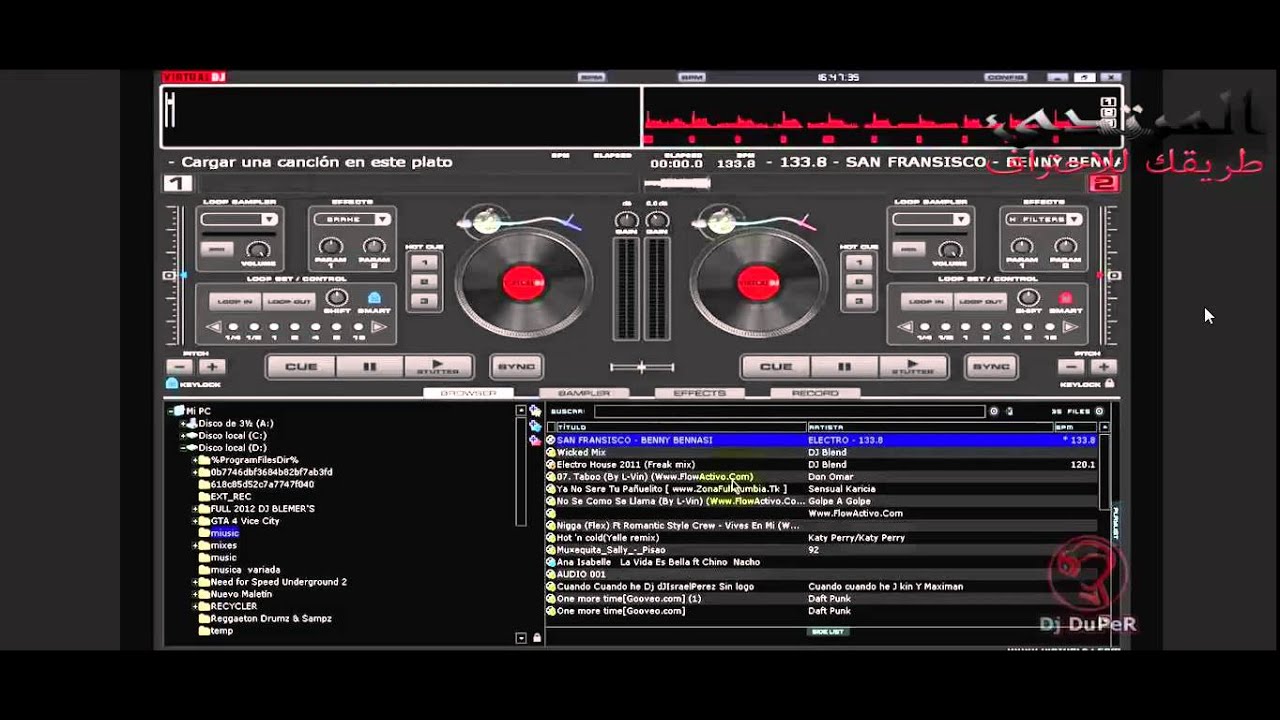Image resolution: width=1280 pixels, height=720 pixels.
Task: Click deck 2 number indicator
Action: point(1104,183)
